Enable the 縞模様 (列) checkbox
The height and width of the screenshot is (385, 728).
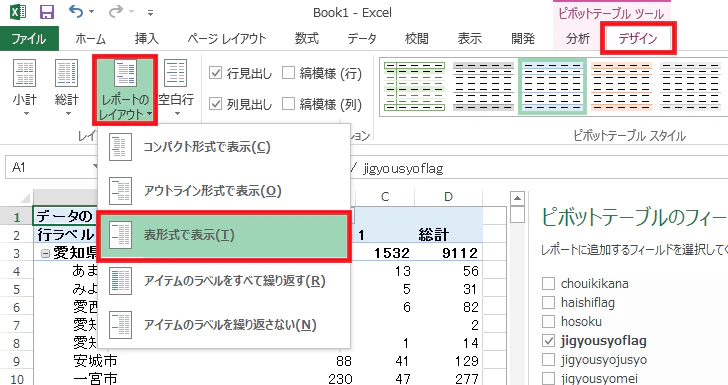[289, 104]
